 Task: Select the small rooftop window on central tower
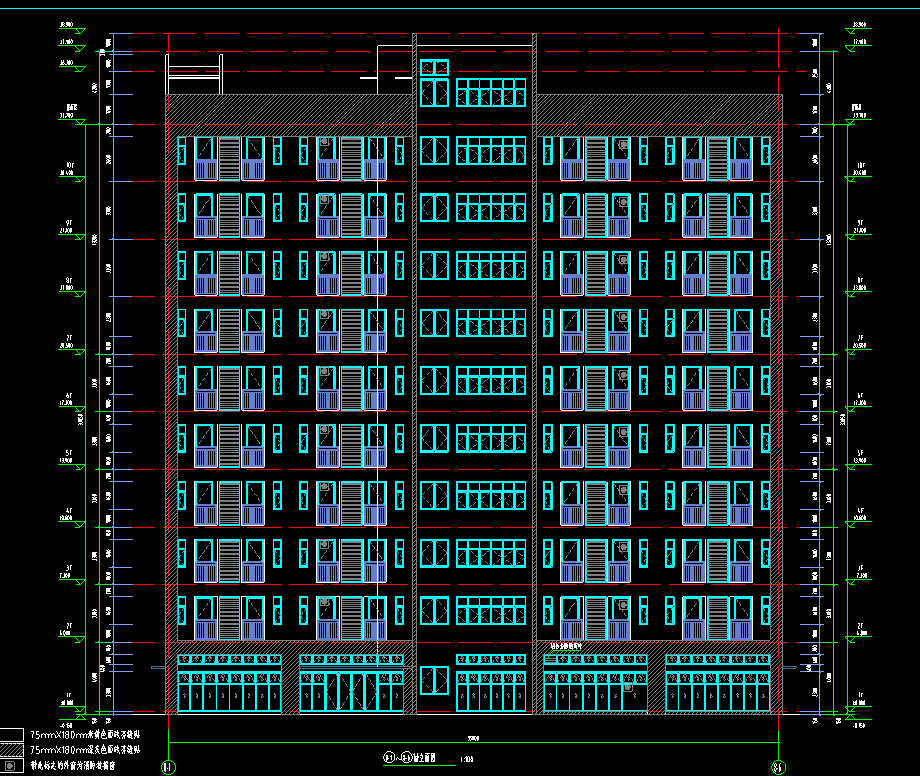tap(434, 68)
